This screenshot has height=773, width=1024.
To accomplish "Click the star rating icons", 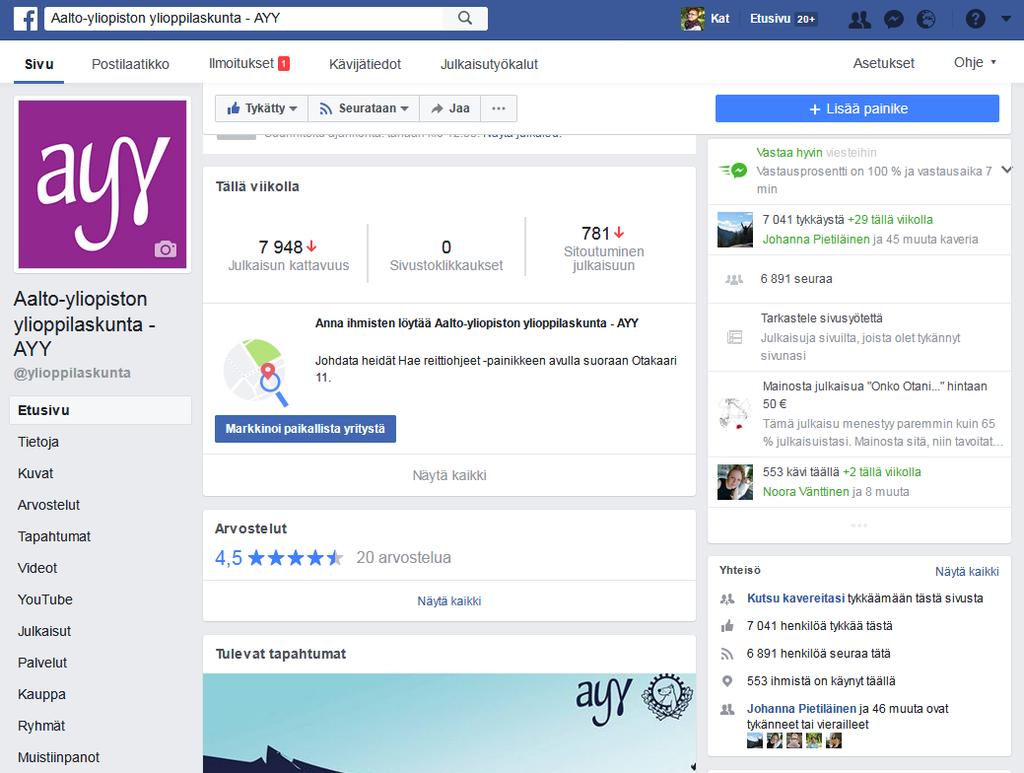I will pyautogui.click(x=295, y=558).
